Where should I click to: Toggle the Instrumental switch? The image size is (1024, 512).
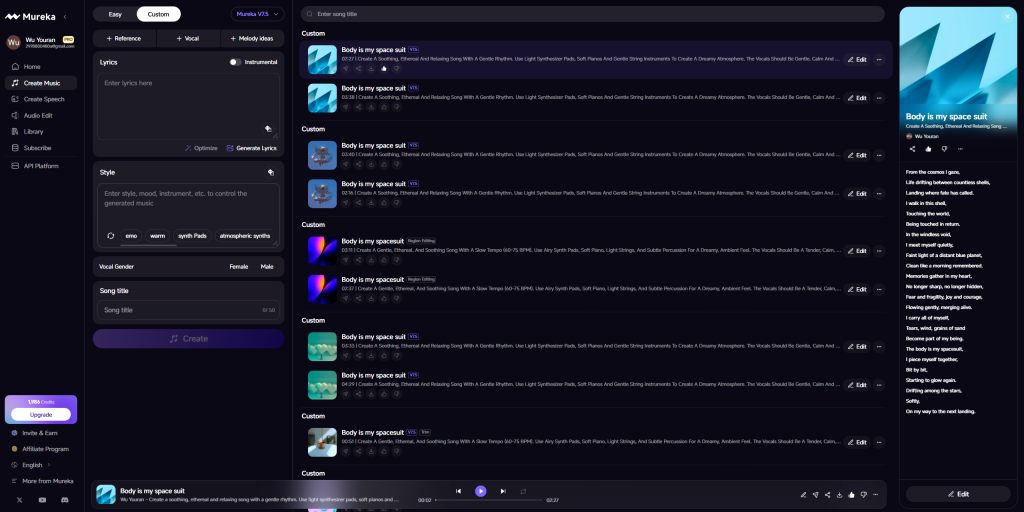pos(235,62)
